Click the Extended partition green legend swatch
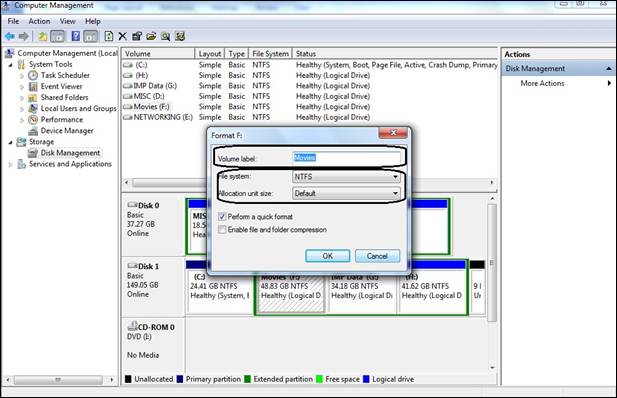The height and width of the screenshot is (398, 617). point(247,379)
